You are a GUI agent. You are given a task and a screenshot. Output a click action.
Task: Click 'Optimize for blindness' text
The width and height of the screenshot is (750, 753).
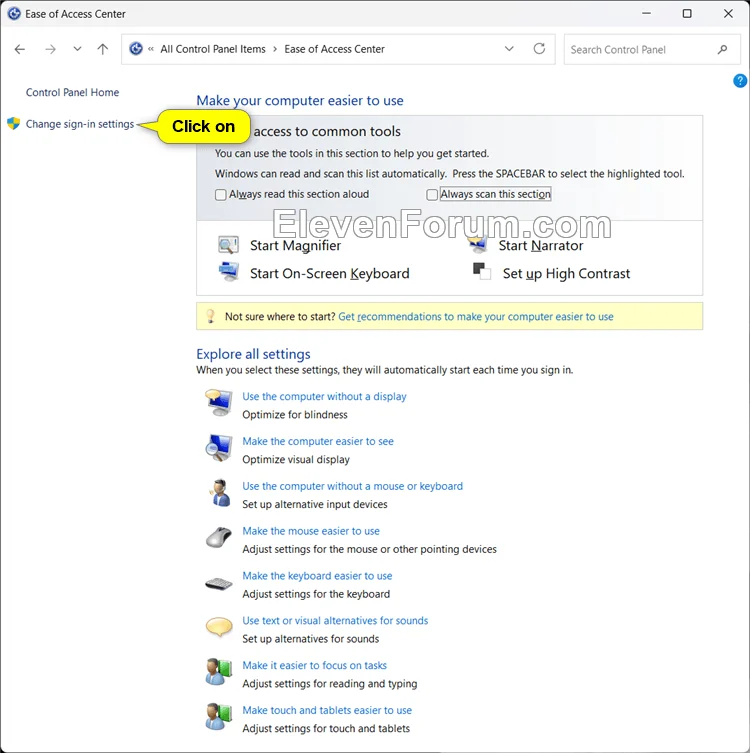coord(295,414)
